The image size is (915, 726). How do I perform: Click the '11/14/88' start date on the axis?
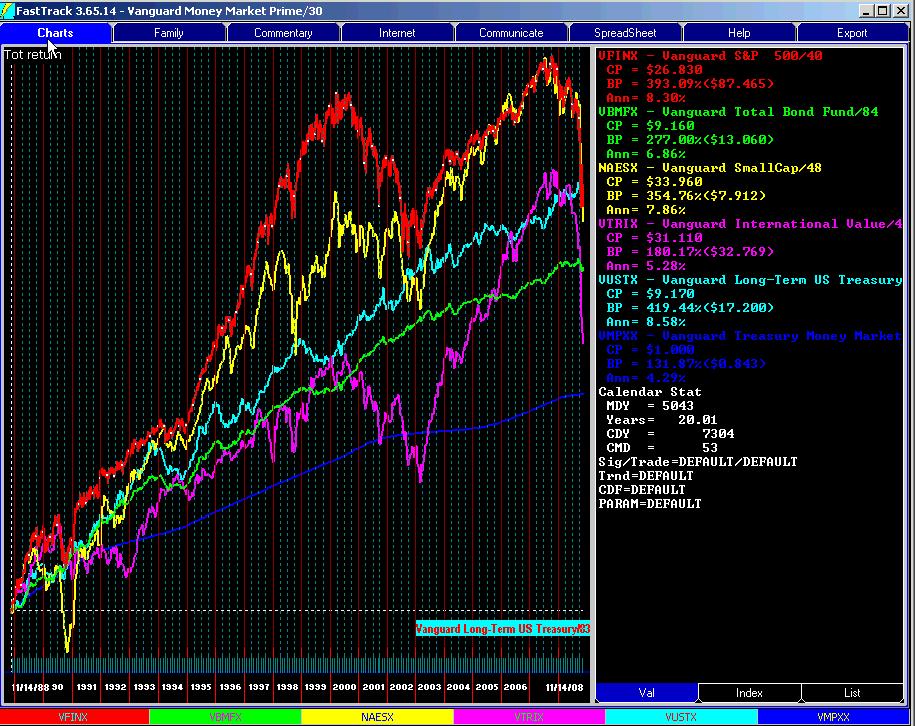pos(30,687)
